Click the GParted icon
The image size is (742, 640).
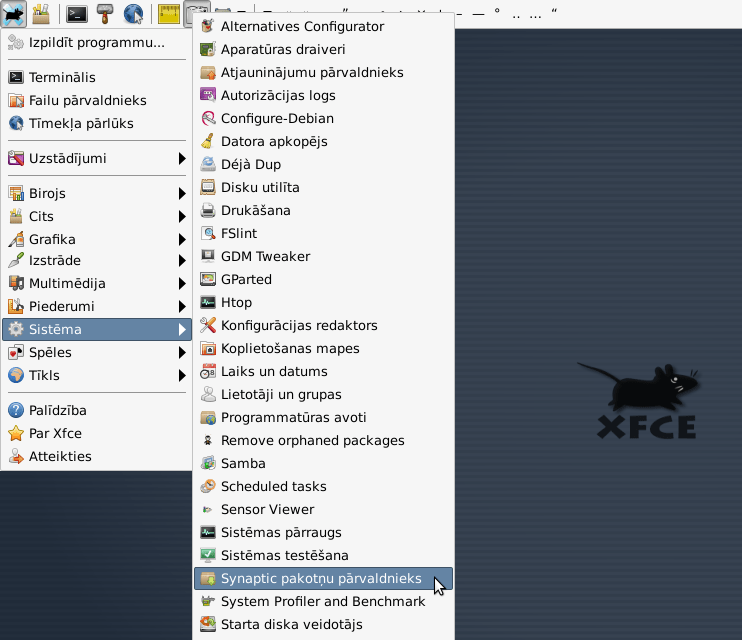pyautogui.click(x=208, y=279)
